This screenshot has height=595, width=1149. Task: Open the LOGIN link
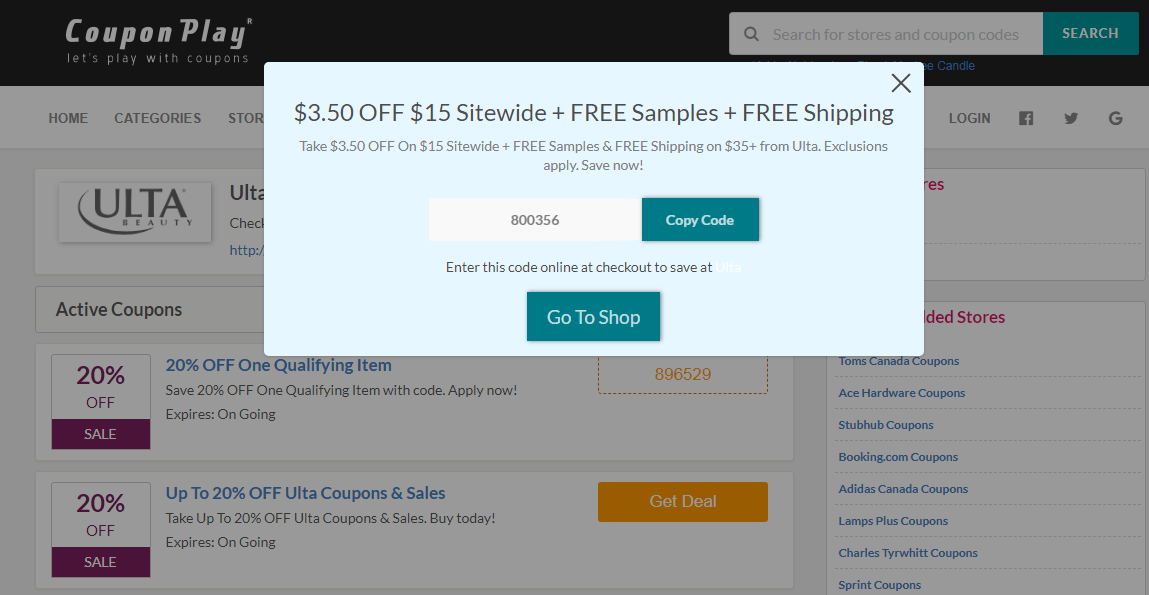coord(969,118)
